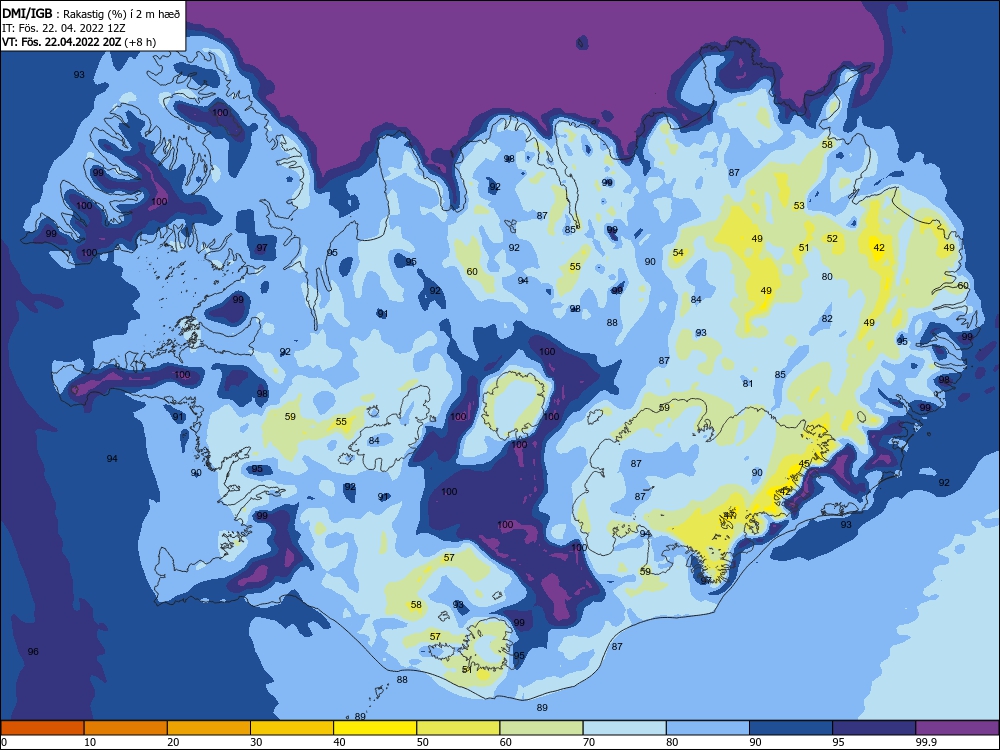
Task: Click the '30' tick label in the legend
Action: point(256,742)
